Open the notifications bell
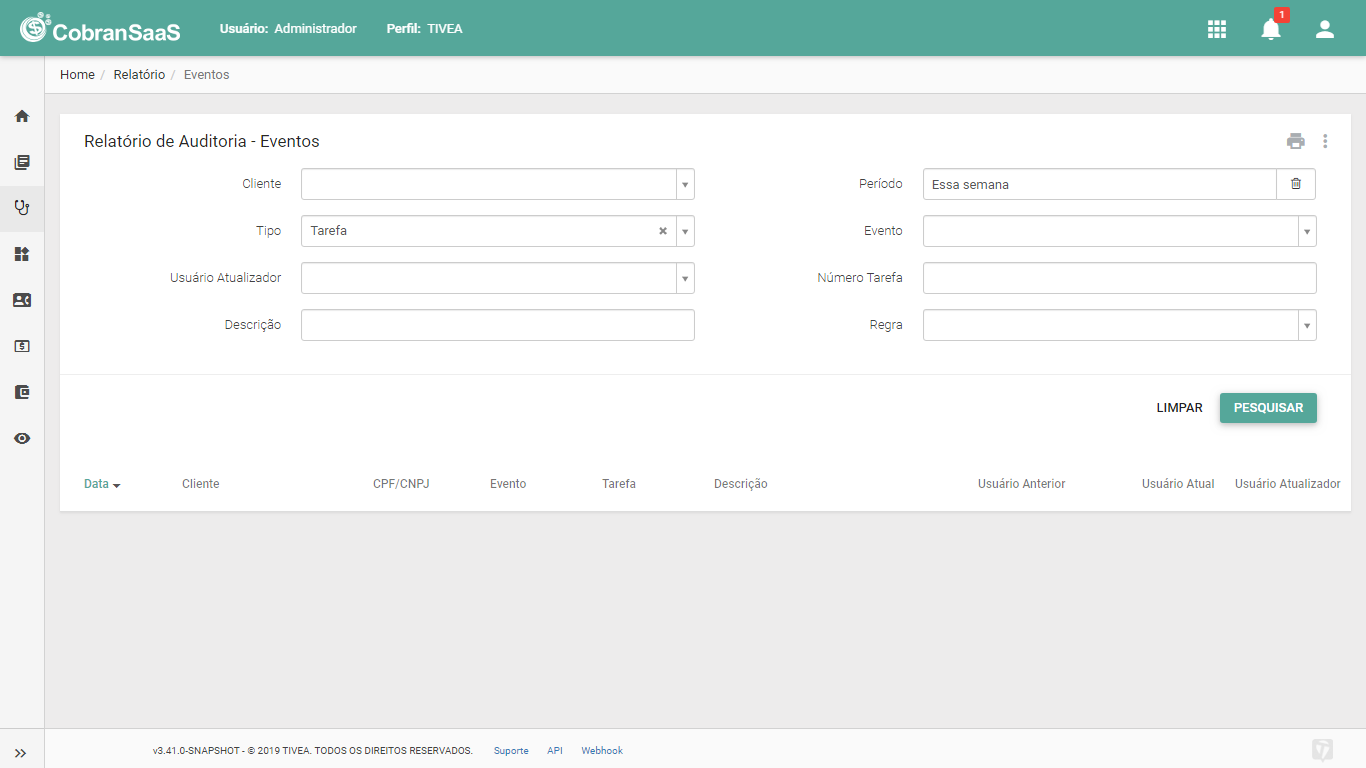Viewport: 1366px width, 768px height. (1271, 29)
